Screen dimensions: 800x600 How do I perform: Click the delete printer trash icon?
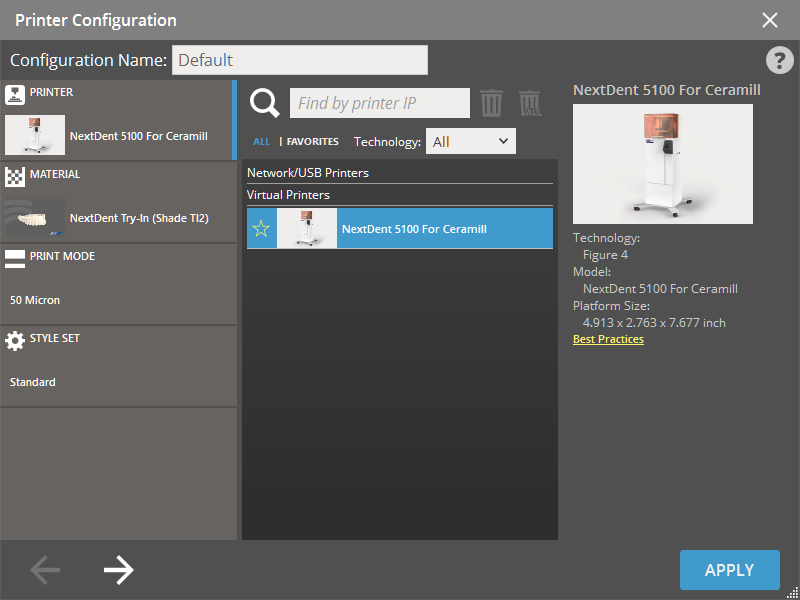tap(491, 103)
